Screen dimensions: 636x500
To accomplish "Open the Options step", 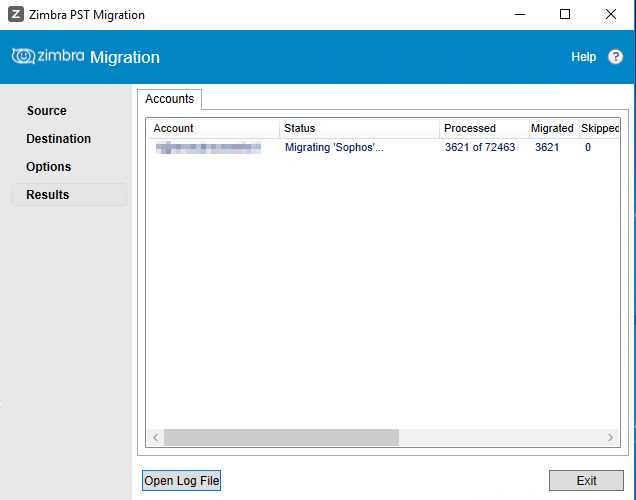I will click(x=49, y=167).
